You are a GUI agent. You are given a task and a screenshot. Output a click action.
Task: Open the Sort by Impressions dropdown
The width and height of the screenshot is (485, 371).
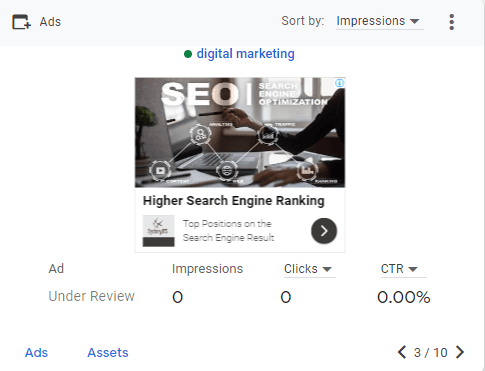(379, 21)
